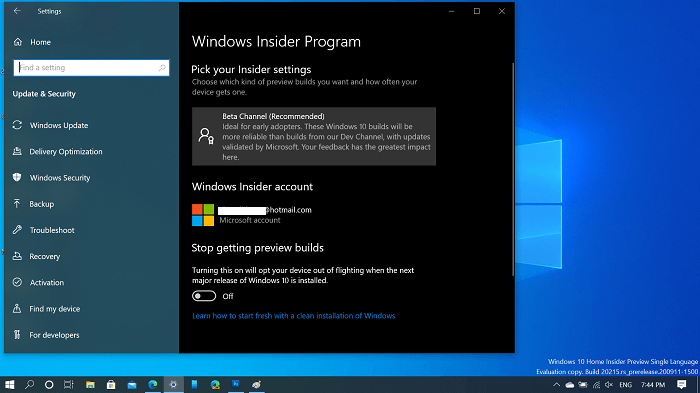
Task: Click the For developers tools icon
Action: click(x=17, y=334)
